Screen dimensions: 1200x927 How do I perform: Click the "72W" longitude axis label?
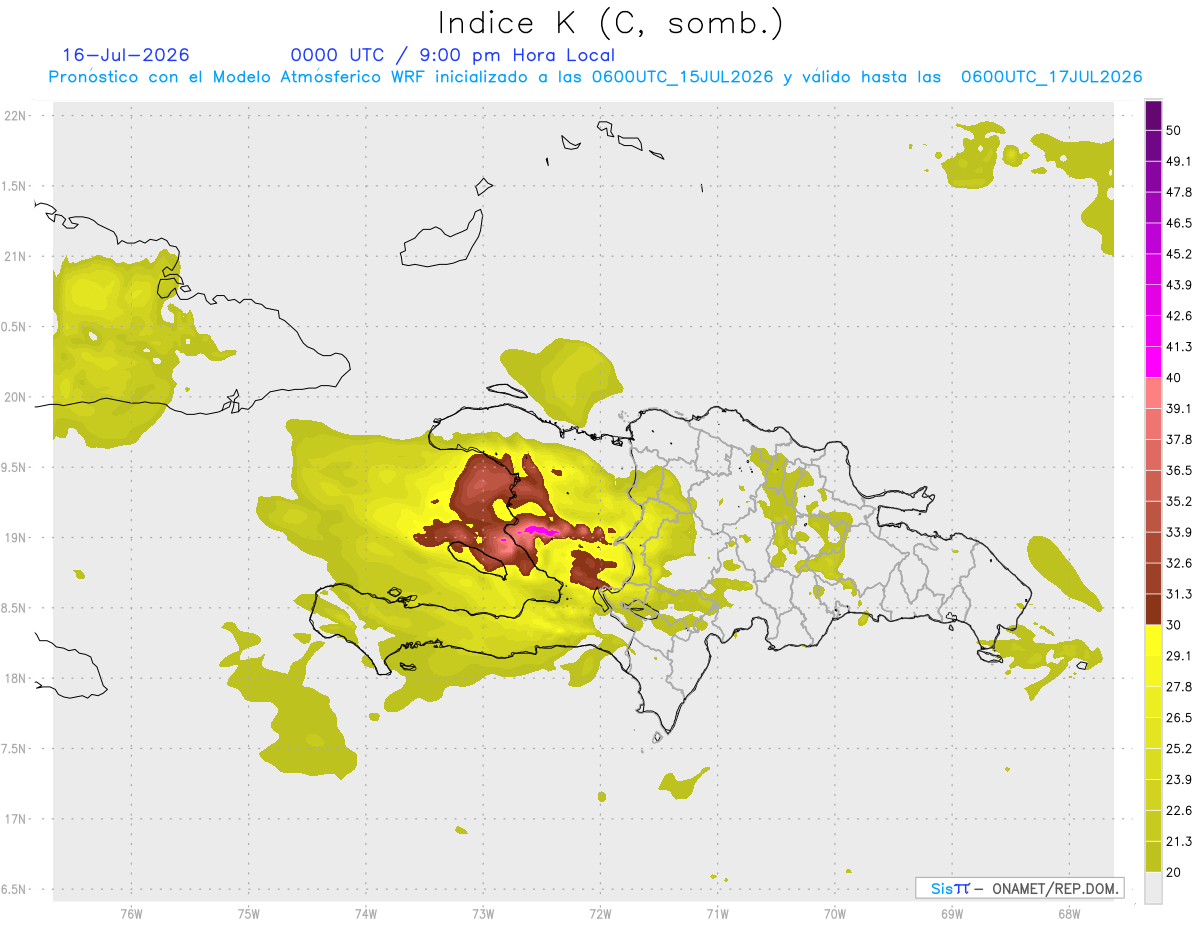coord(600,913)
